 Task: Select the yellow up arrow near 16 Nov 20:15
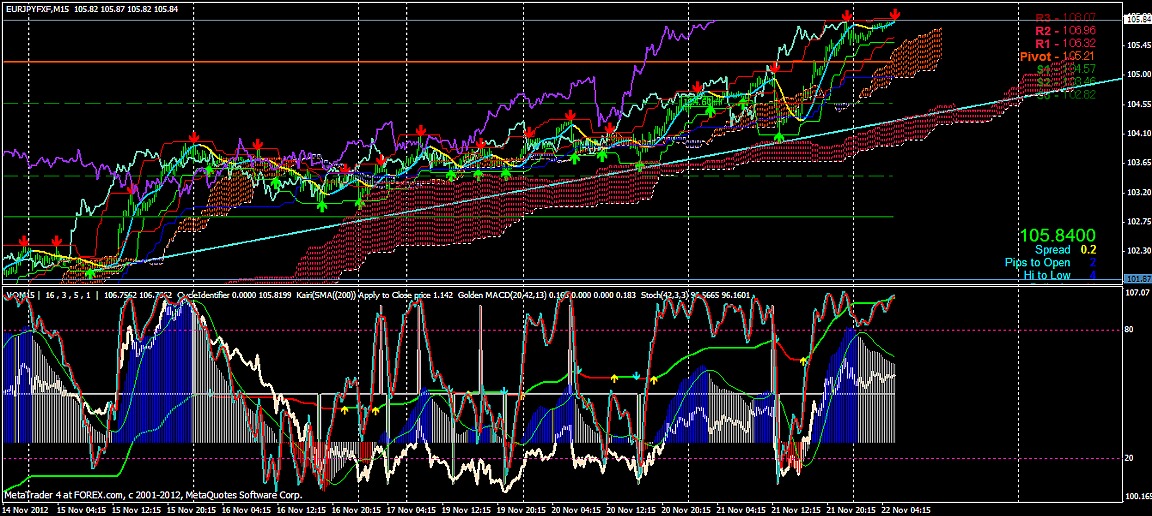coord(345,410)
